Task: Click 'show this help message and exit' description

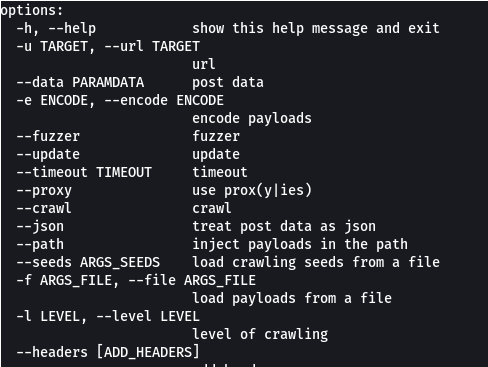Action: click(x=316, y=29)
